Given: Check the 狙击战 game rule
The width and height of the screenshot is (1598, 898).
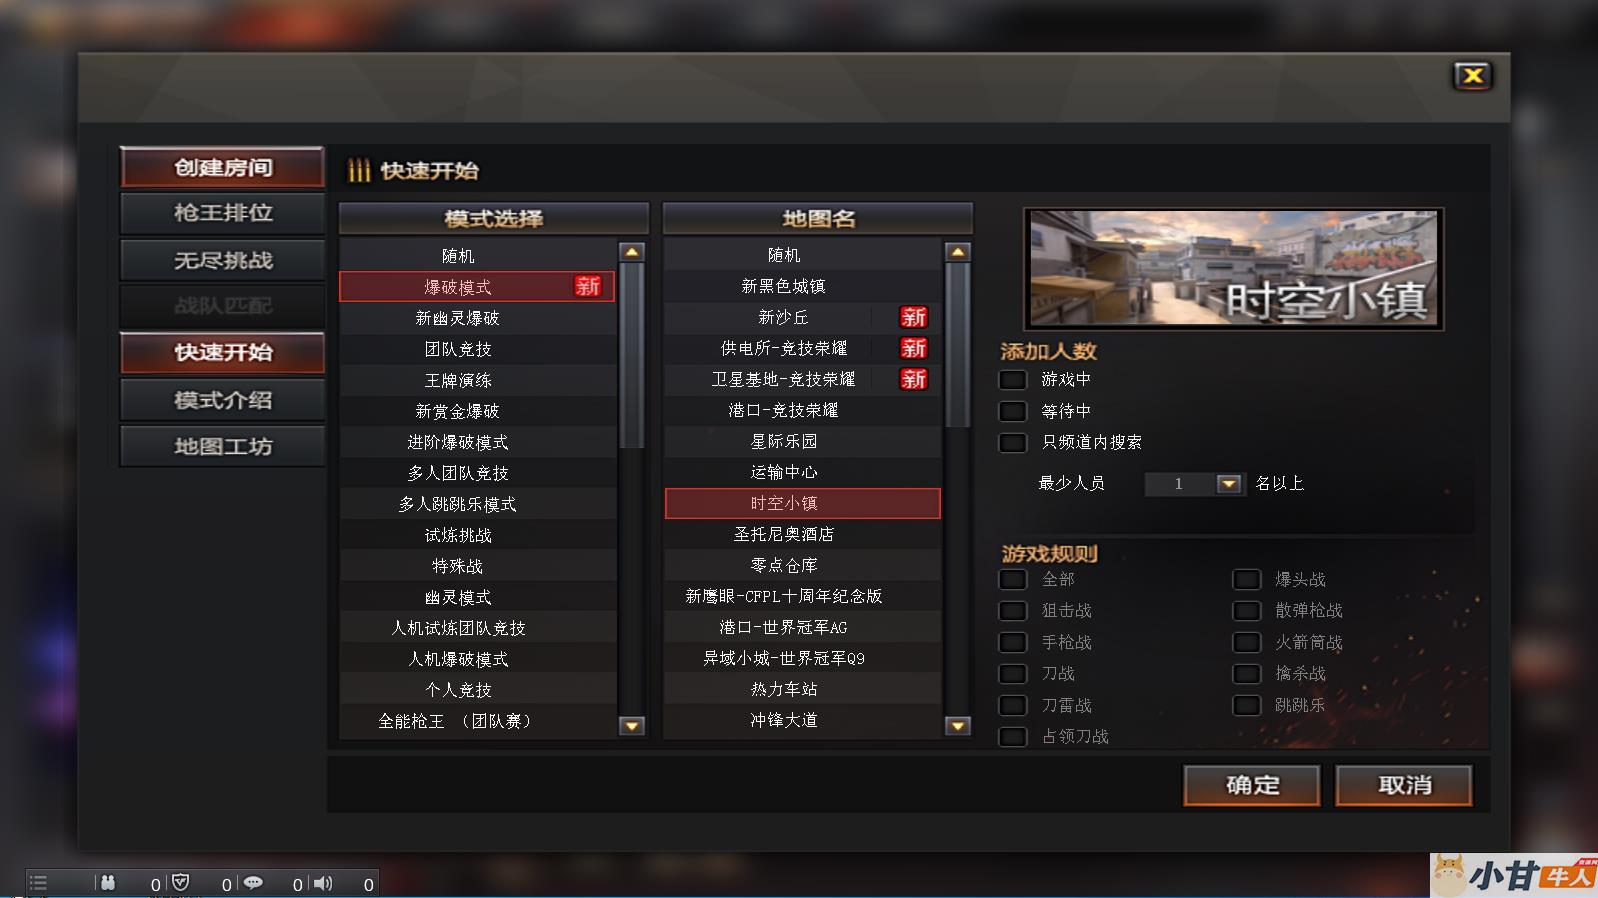Looking at the screenshot, I should [x=1013, y=610].
